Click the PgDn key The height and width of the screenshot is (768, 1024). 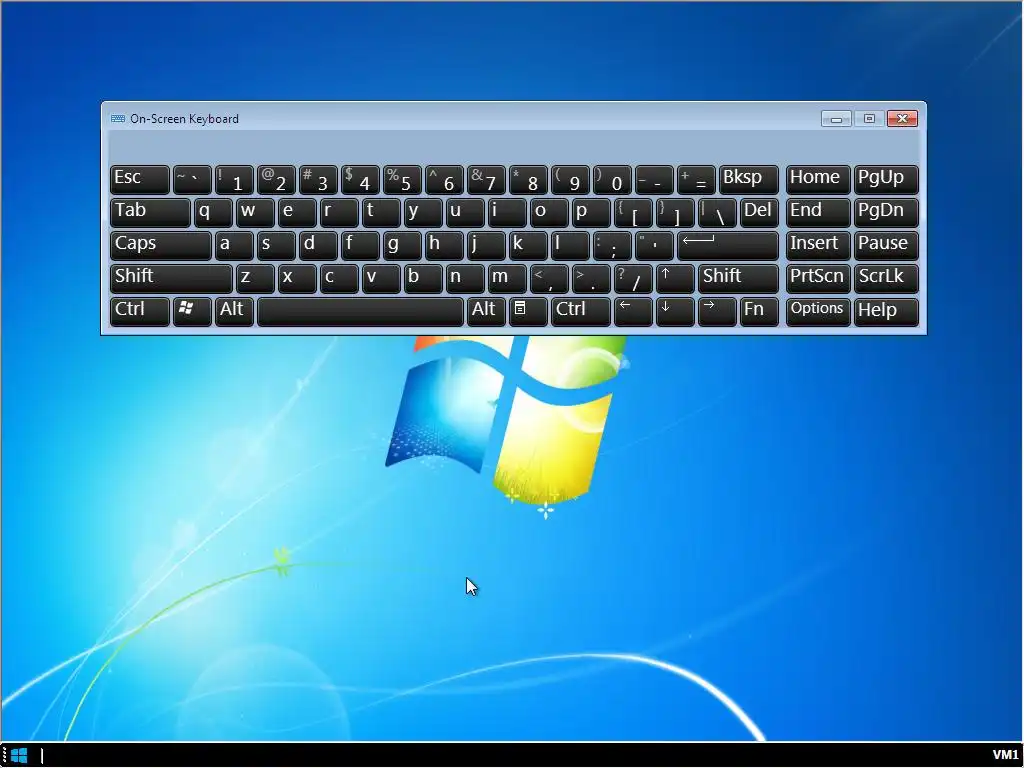point(886,213)
